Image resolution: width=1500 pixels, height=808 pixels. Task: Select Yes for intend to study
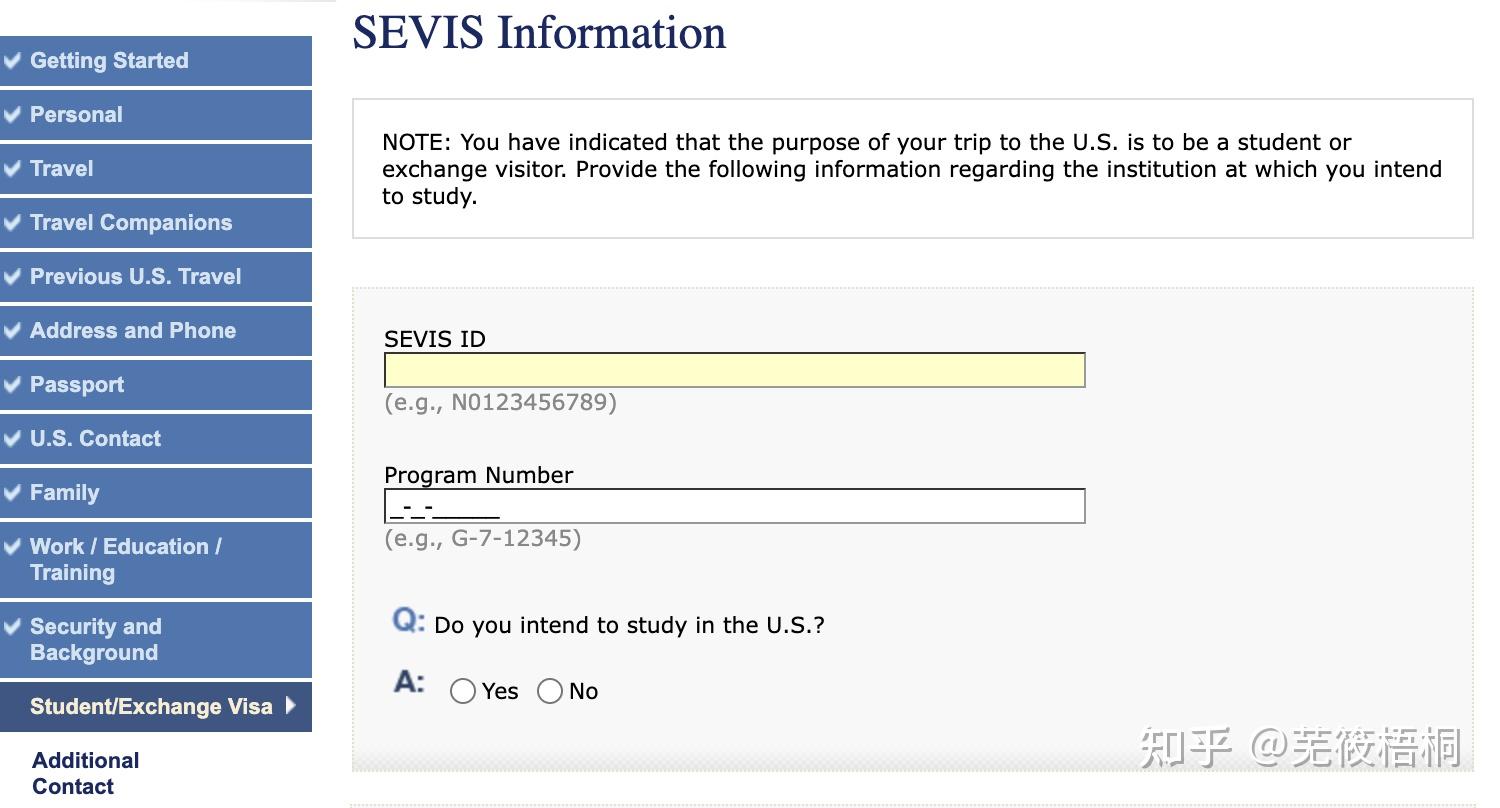(x=462, y=691)
